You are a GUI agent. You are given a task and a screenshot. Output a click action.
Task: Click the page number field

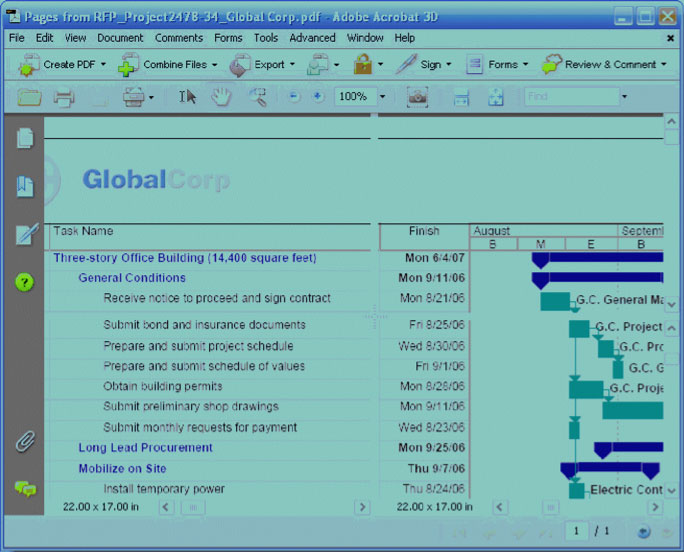(x=576, y=531)
